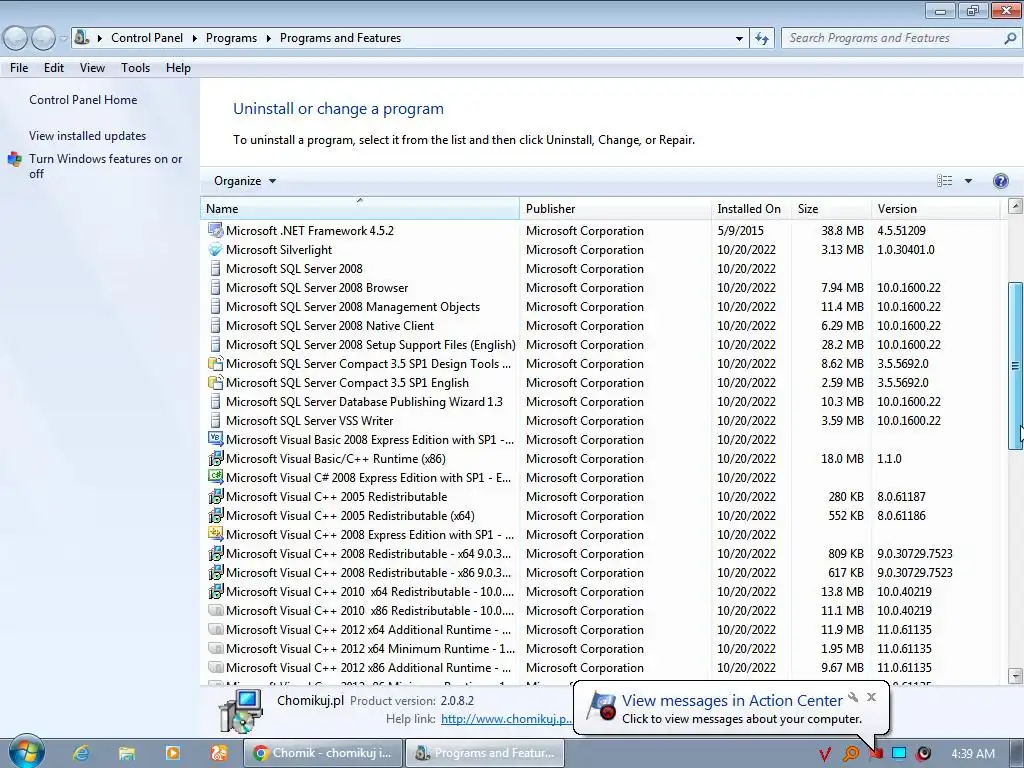Open Turn Windows features on or off
Screen dimensions: 1024x768
[x=105, y=166]
